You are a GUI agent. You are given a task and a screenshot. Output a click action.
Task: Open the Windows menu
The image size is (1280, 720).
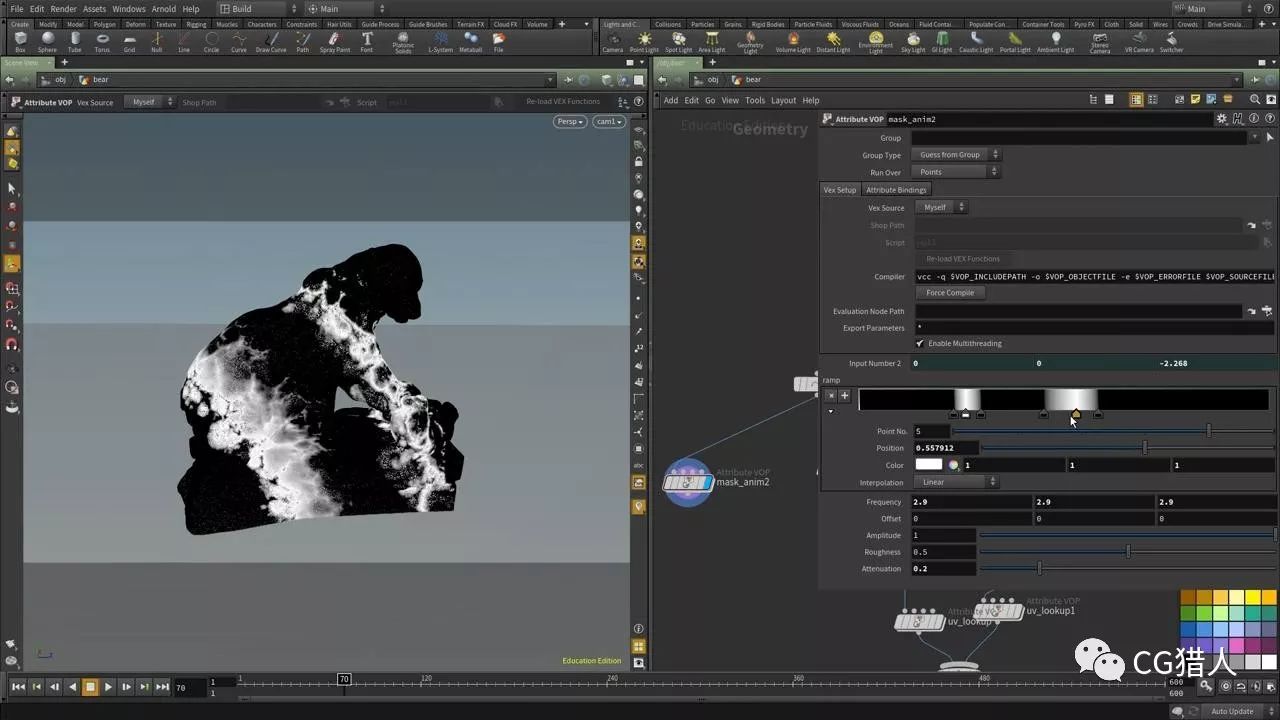[x=128, y=9]
